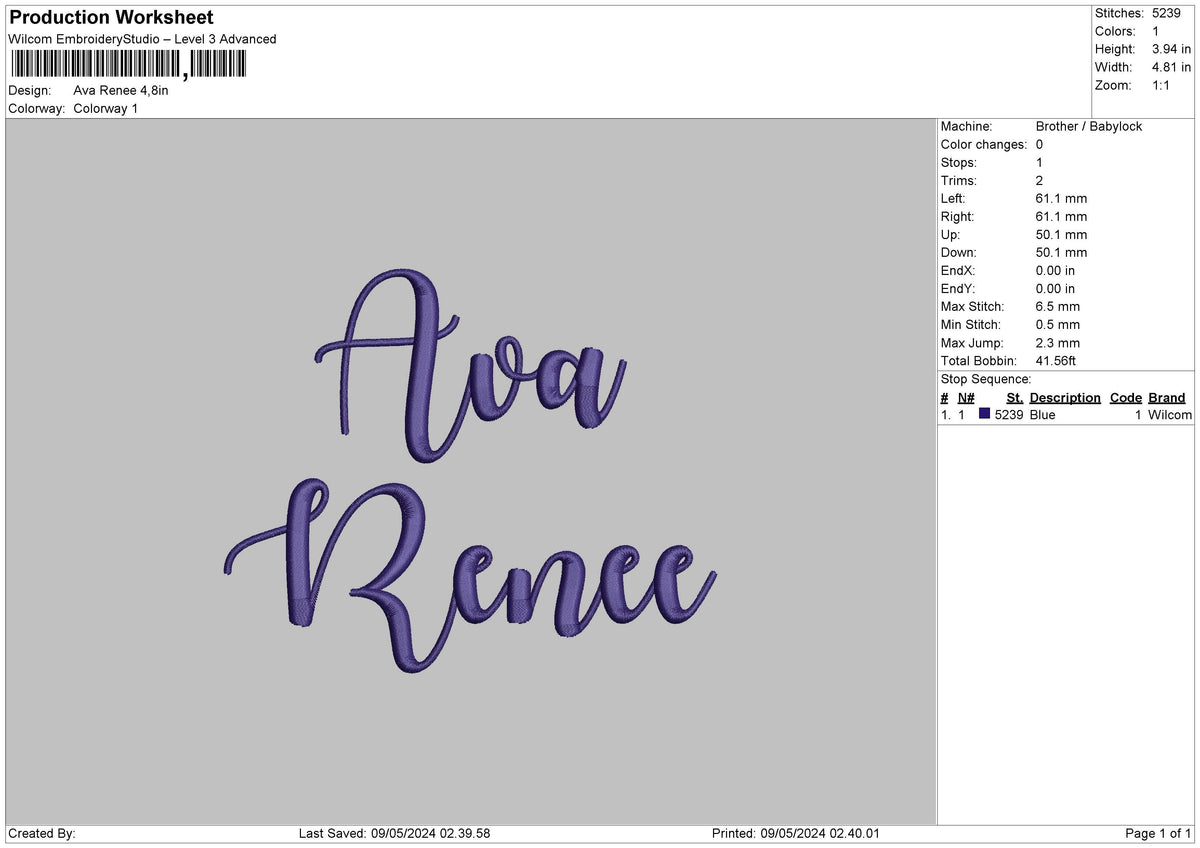
Task: Select the Brand column header
Action: pyautogui.click(x=1166, y=397)
